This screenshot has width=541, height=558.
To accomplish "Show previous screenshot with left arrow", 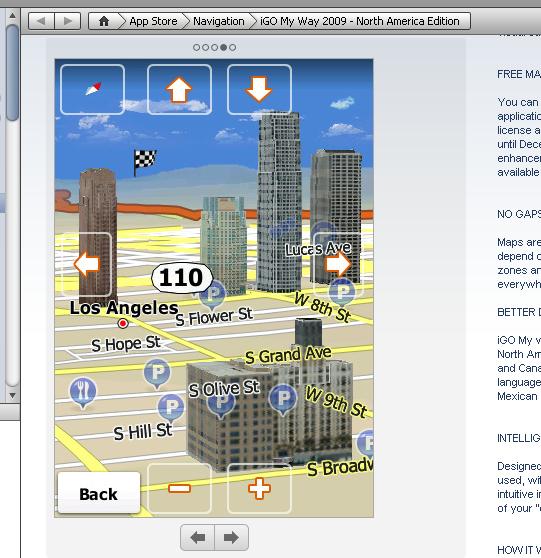I will click(198, 537).
